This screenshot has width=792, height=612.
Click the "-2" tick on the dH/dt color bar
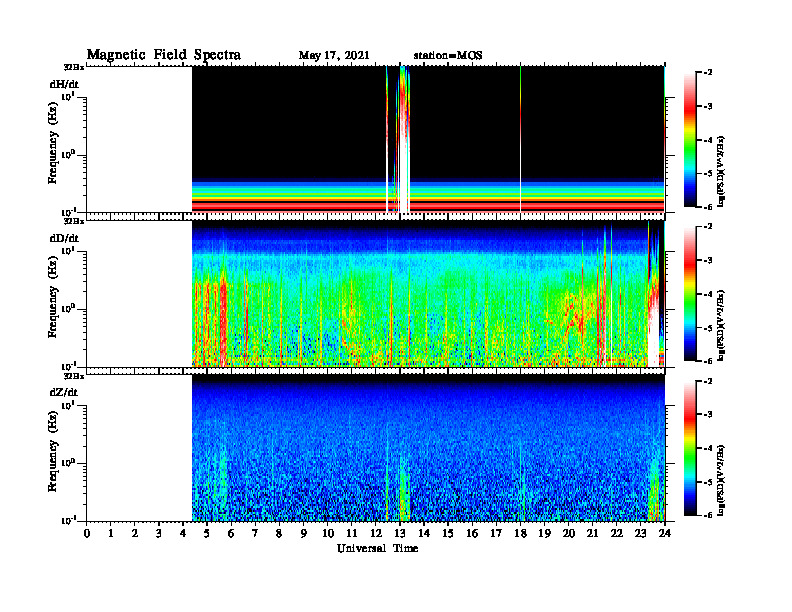708,73
